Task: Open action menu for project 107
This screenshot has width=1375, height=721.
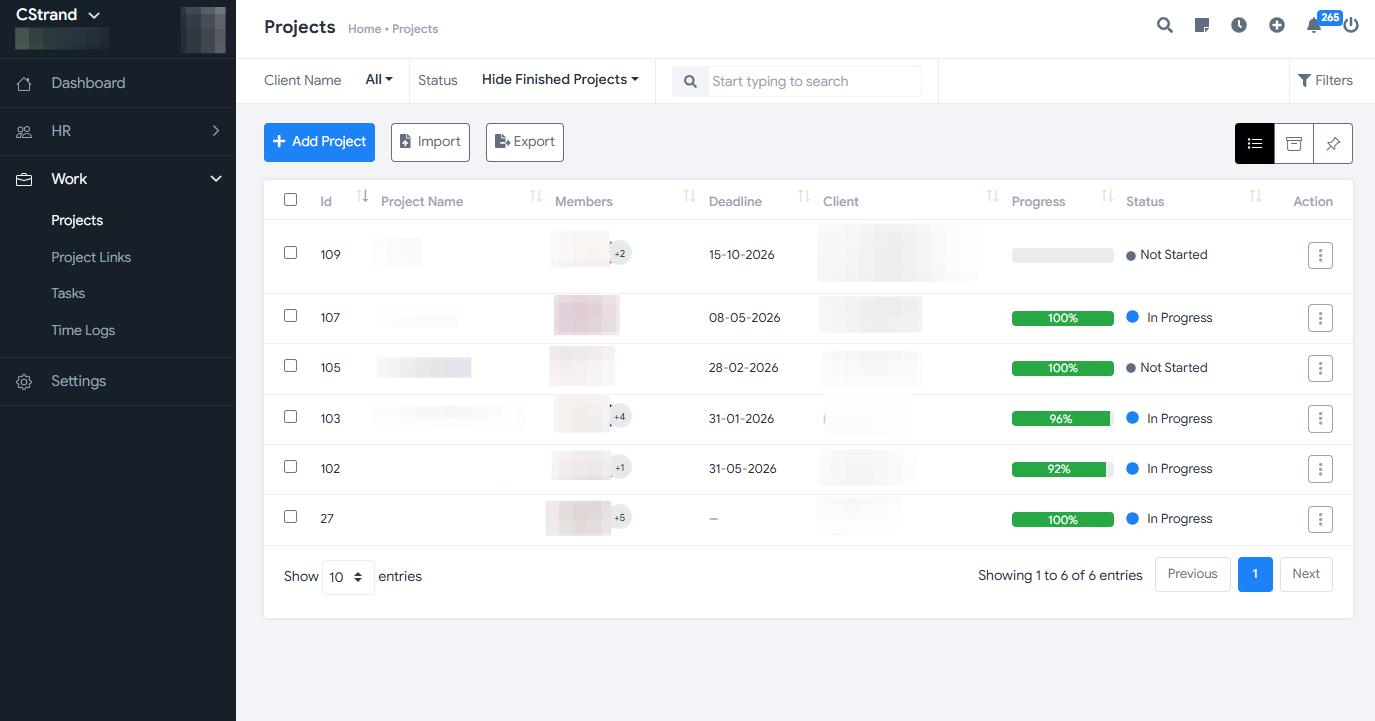Action: (x=1320, y=319)
